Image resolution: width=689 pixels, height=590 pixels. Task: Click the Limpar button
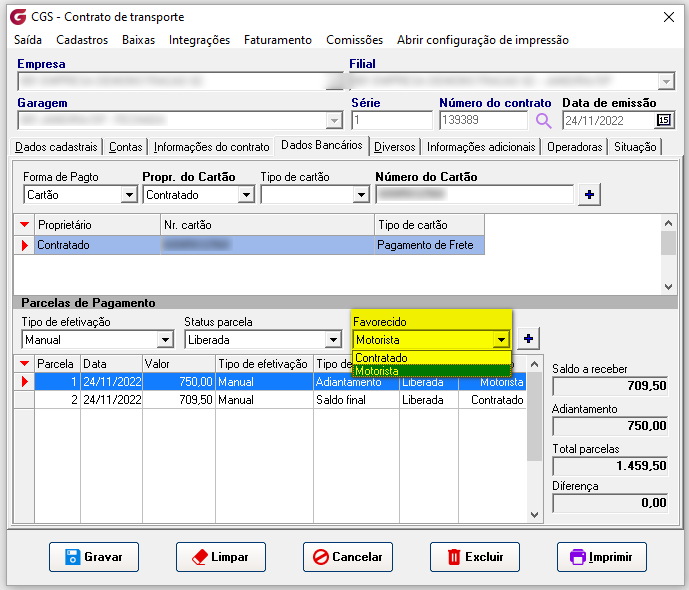(x=221, y=557)
